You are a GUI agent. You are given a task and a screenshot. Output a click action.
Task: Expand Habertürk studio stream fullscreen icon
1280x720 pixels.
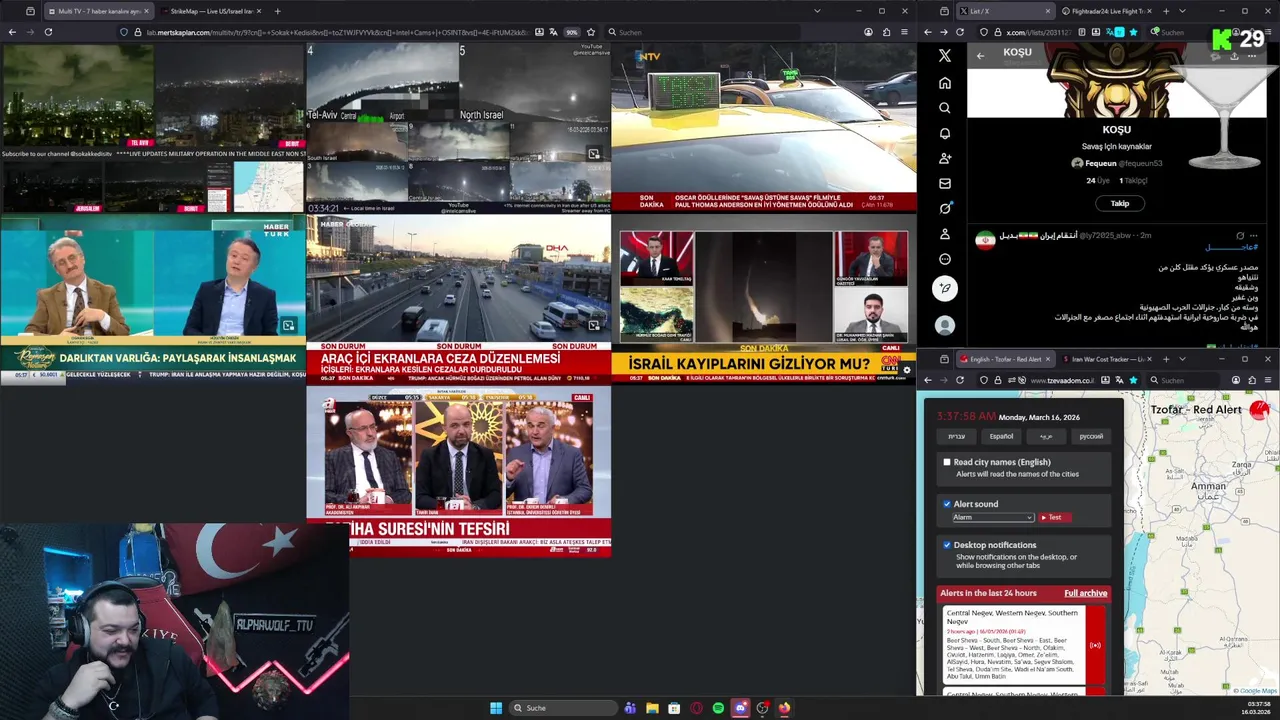pyautogui.click(x=288, y=325)
